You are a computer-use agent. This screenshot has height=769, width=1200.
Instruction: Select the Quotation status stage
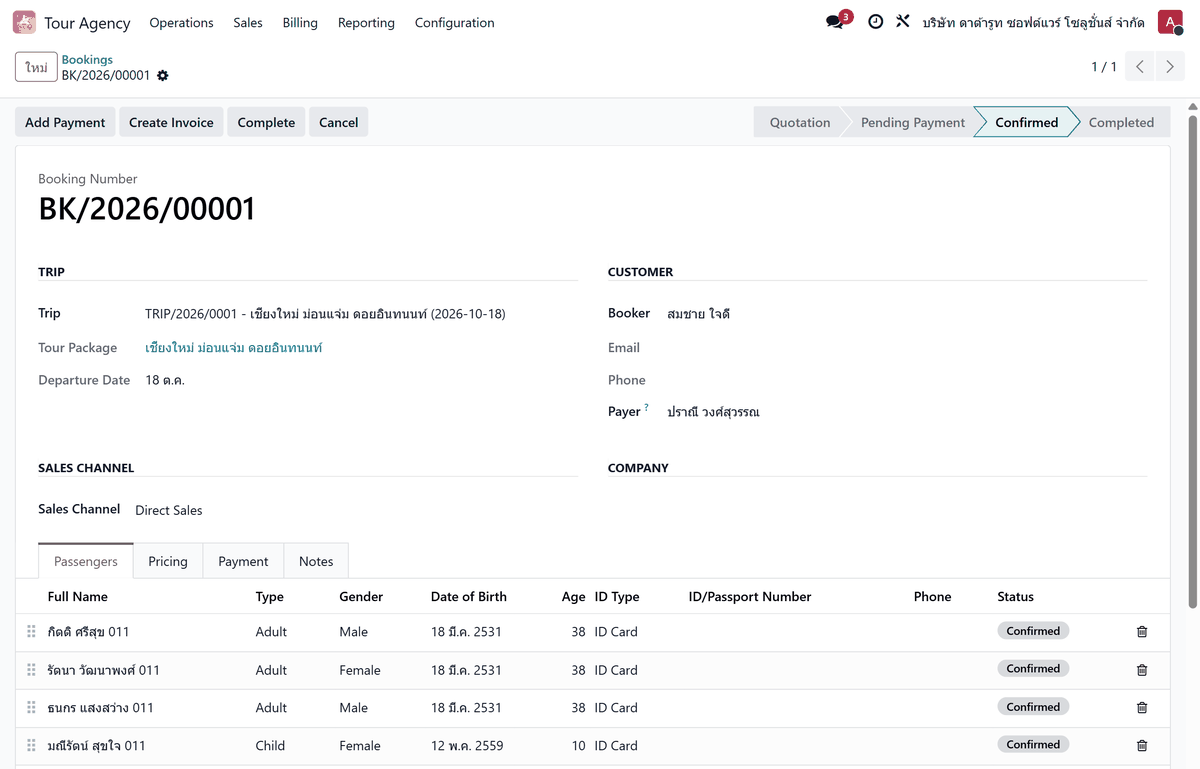[x=799, y=122]
